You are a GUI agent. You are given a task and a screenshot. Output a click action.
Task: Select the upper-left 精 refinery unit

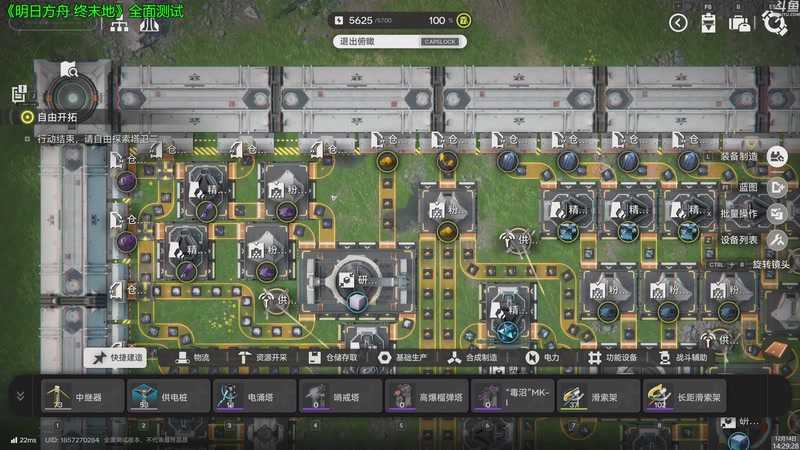(x=206, y=190)
